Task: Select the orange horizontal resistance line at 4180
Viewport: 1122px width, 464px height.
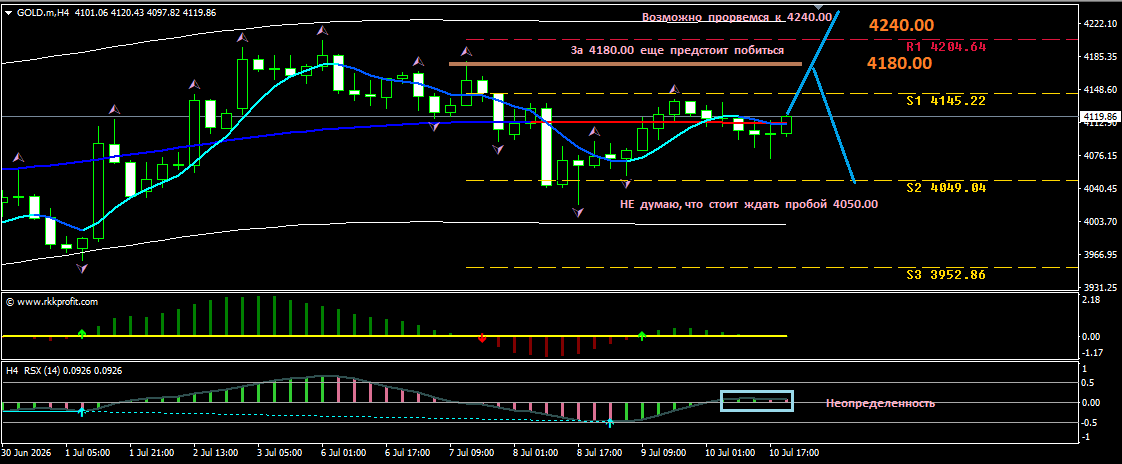Action: click(625, 64)
